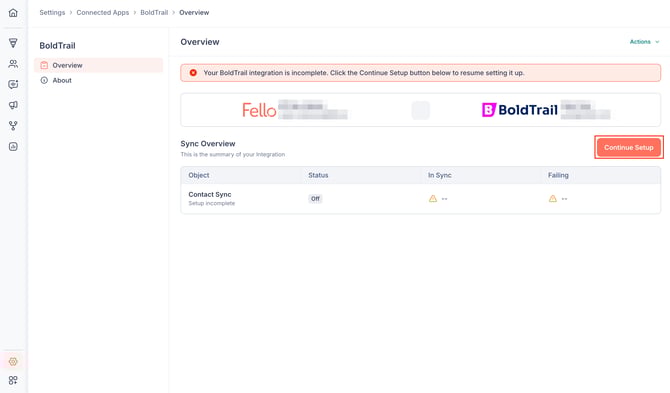Select About in the BoldTrail side menu

coord(98,80)
